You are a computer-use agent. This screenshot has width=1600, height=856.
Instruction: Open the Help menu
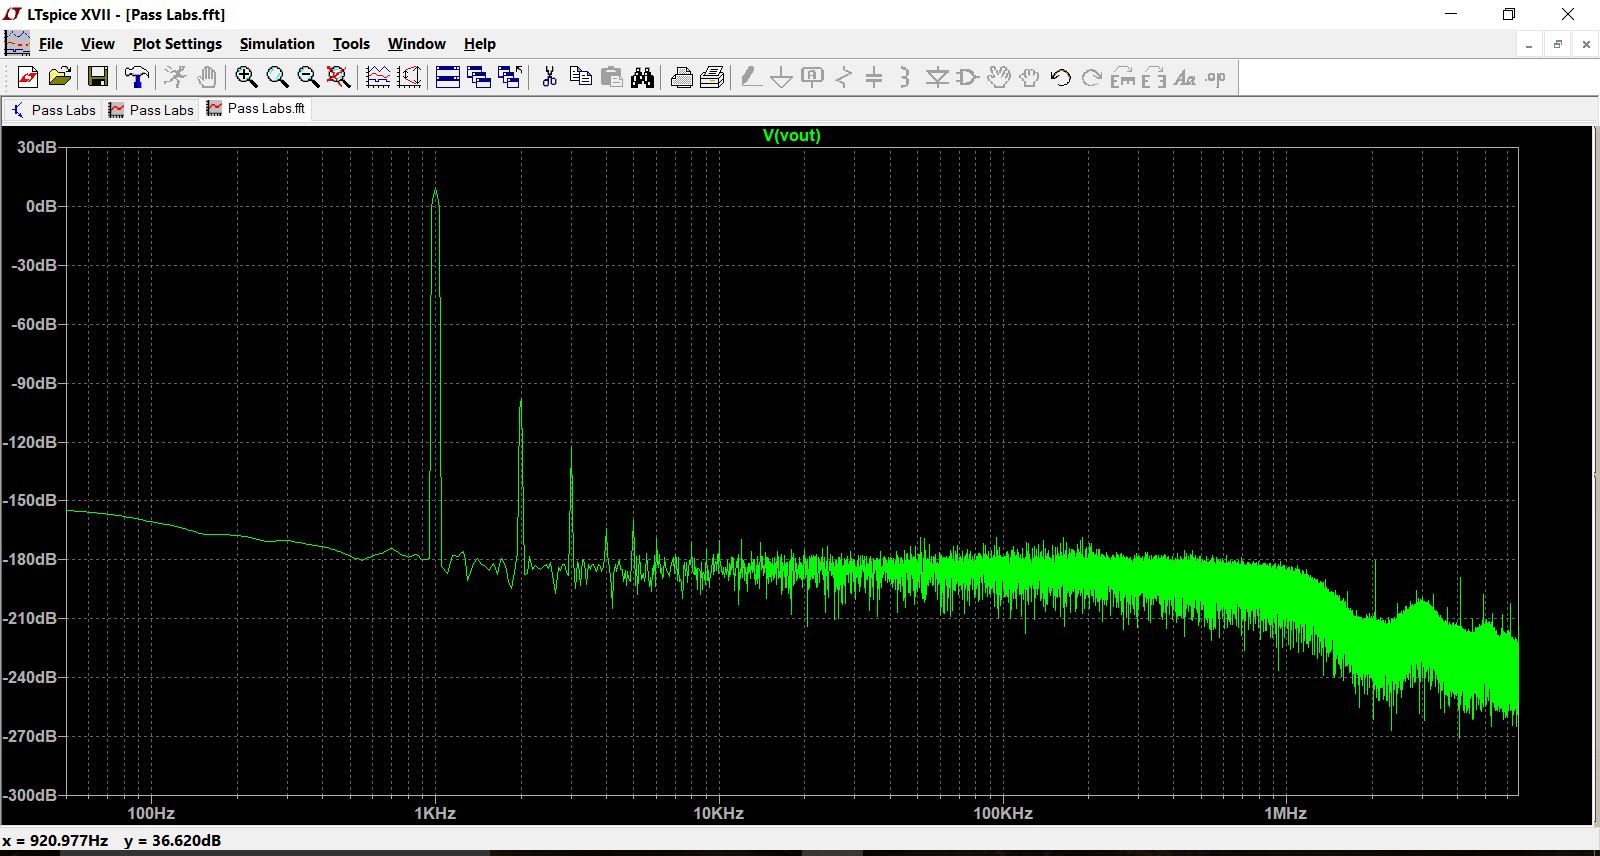coord(480,44)
